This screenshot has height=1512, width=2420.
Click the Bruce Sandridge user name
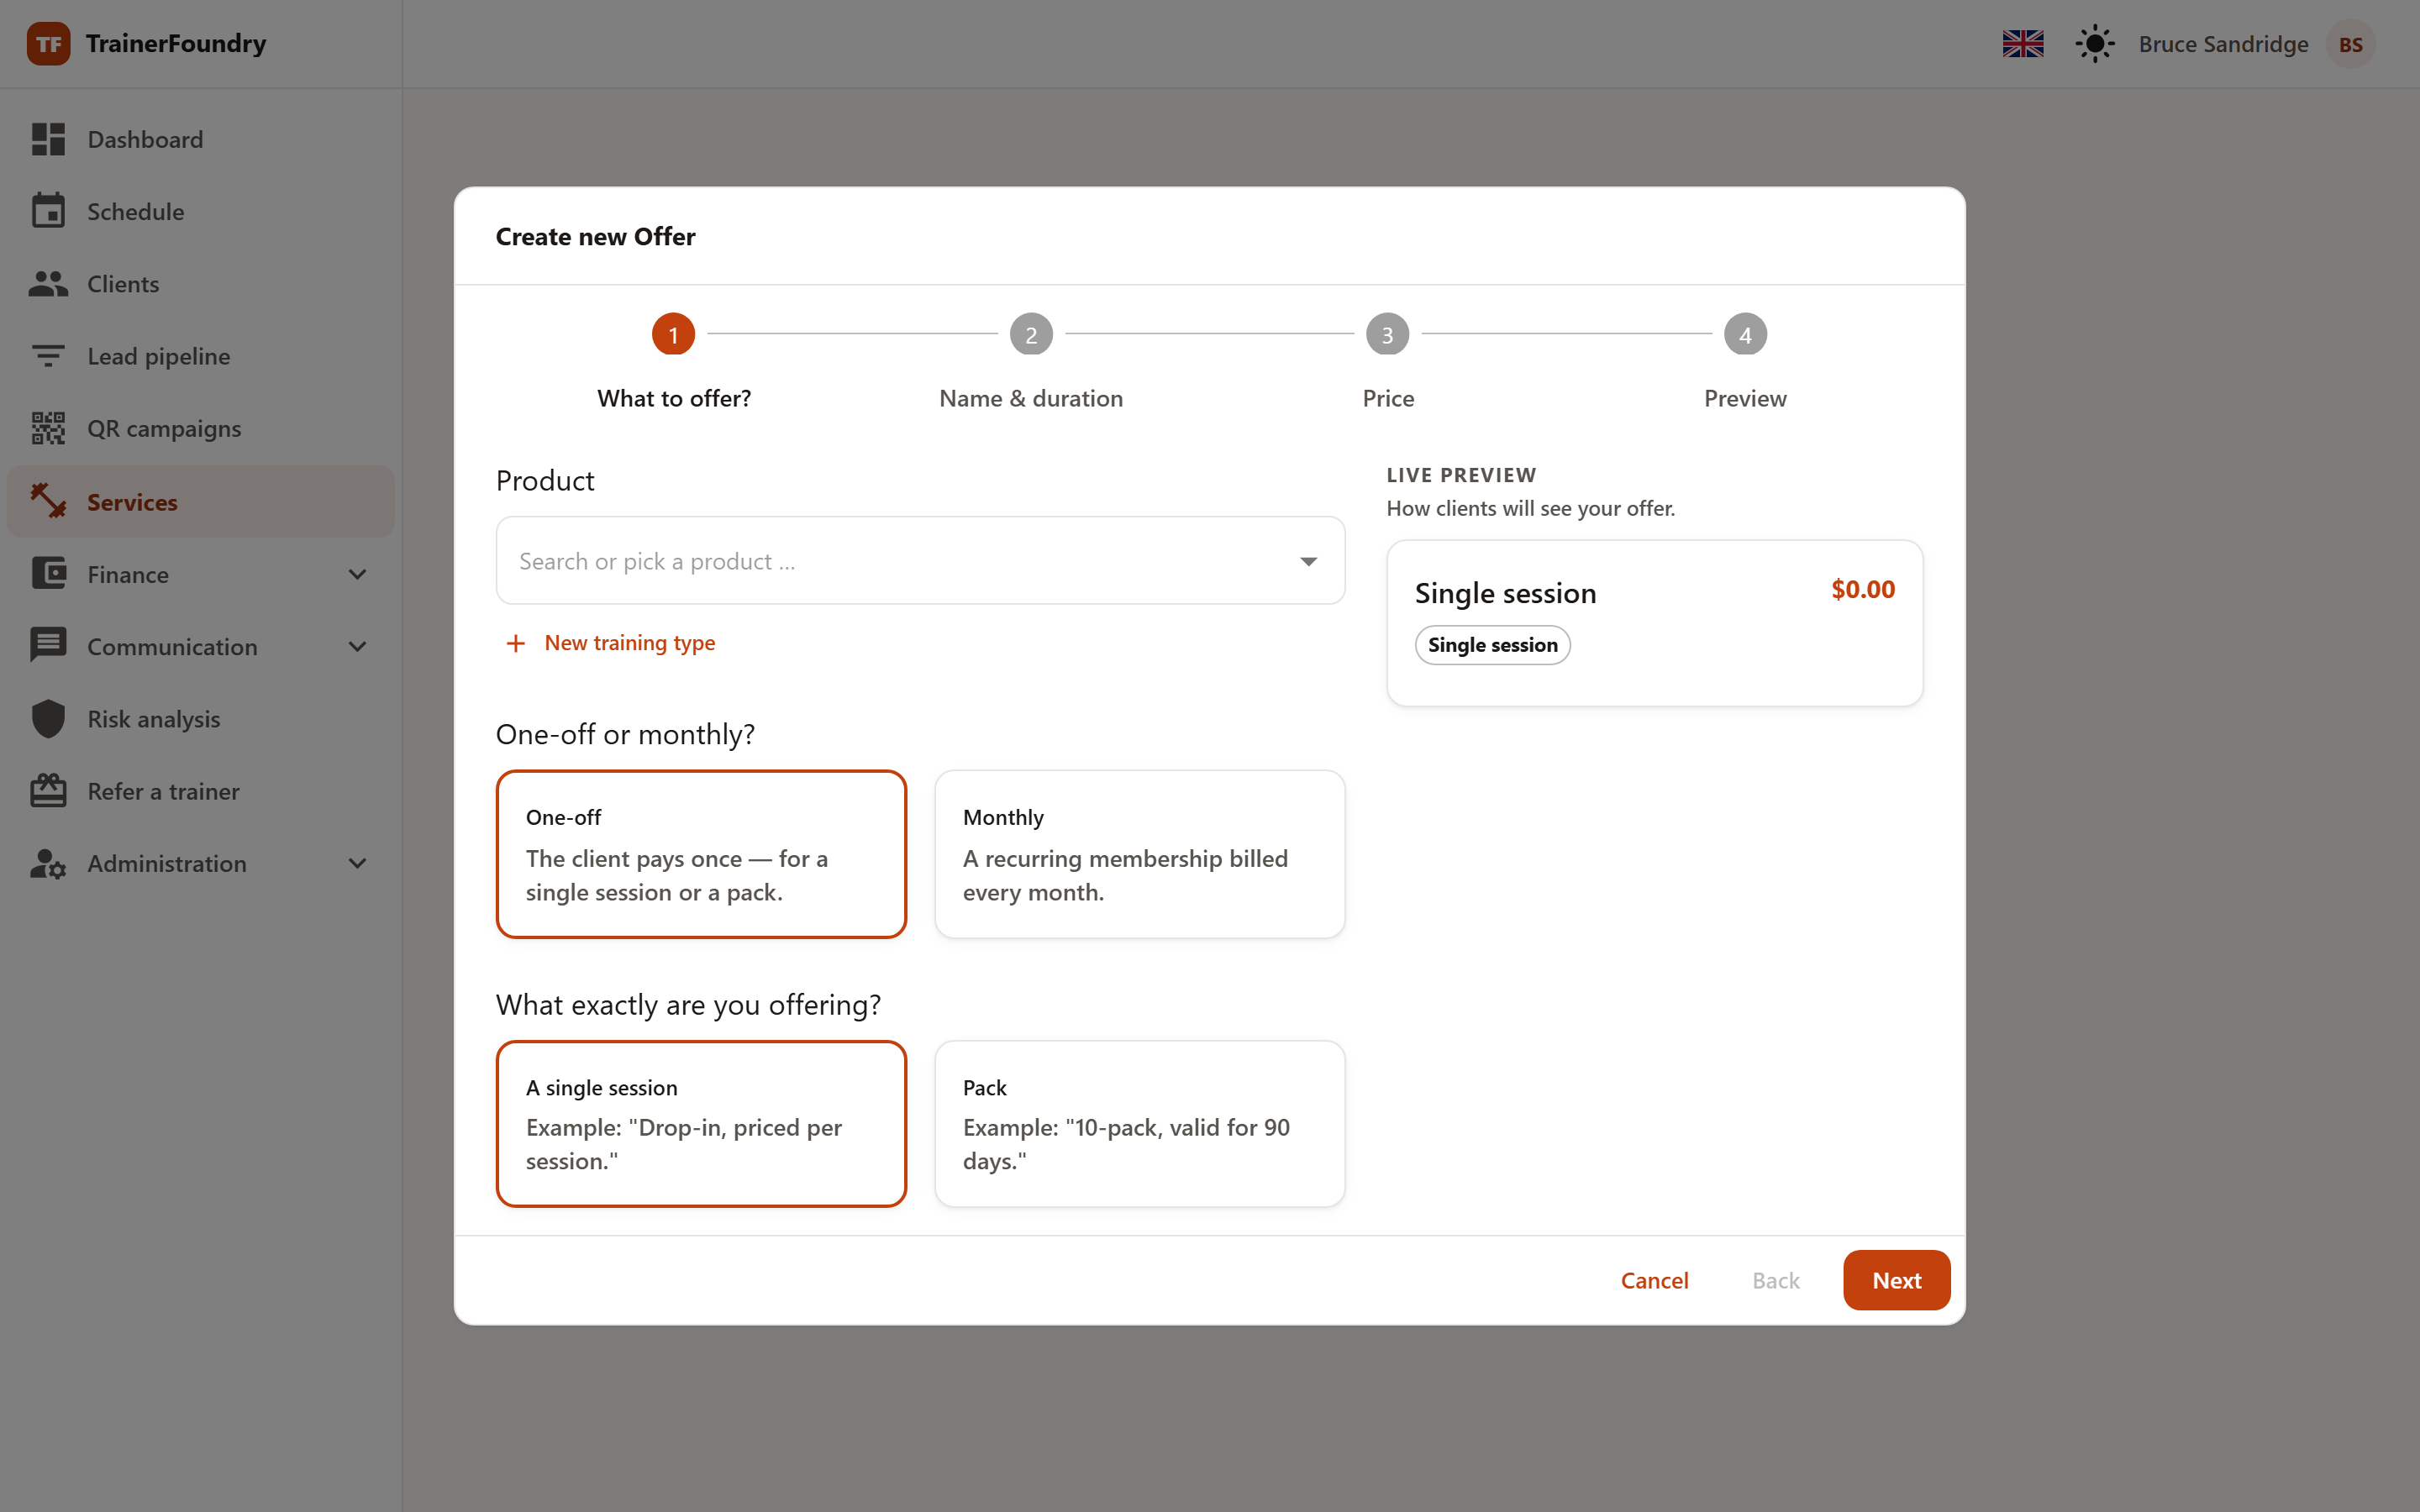(x=2223, y=44)
